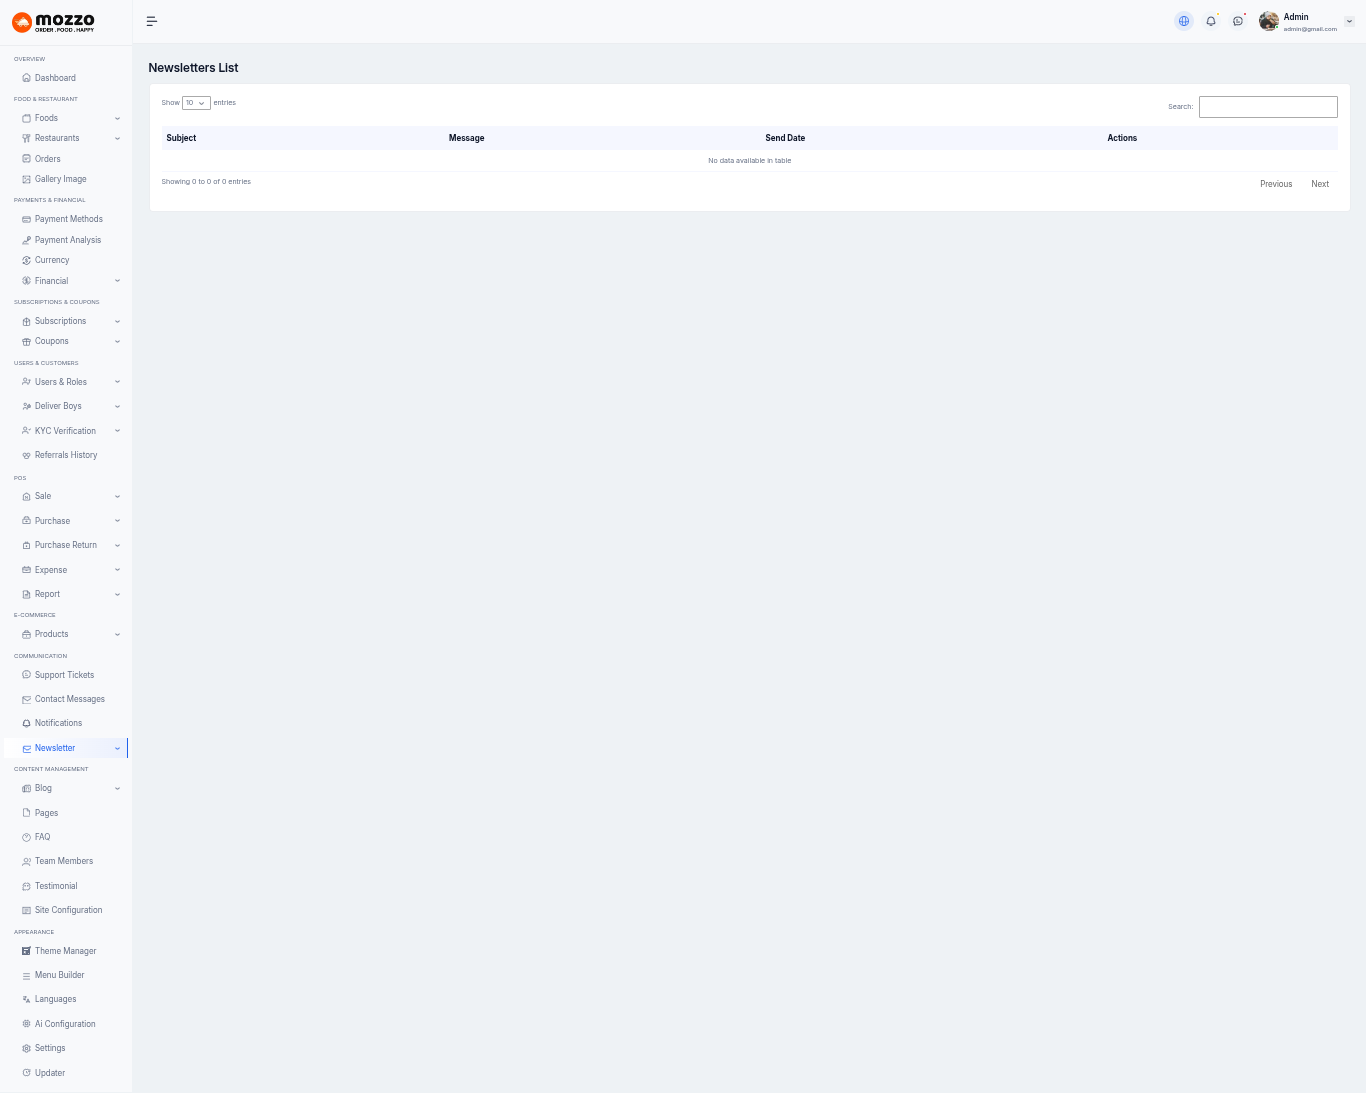Image resolution: width=1366 pixels, height=1093 pixels.
Task: Click the Settings gear icon in sidebar
Action: 27,1048
